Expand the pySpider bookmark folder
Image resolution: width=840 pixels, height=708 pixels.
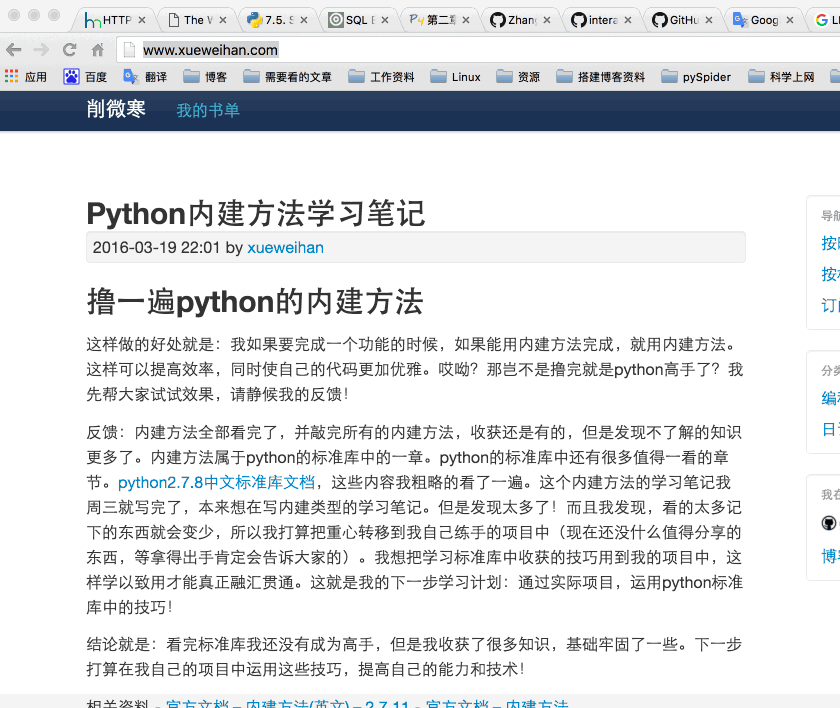pos(696,77)
